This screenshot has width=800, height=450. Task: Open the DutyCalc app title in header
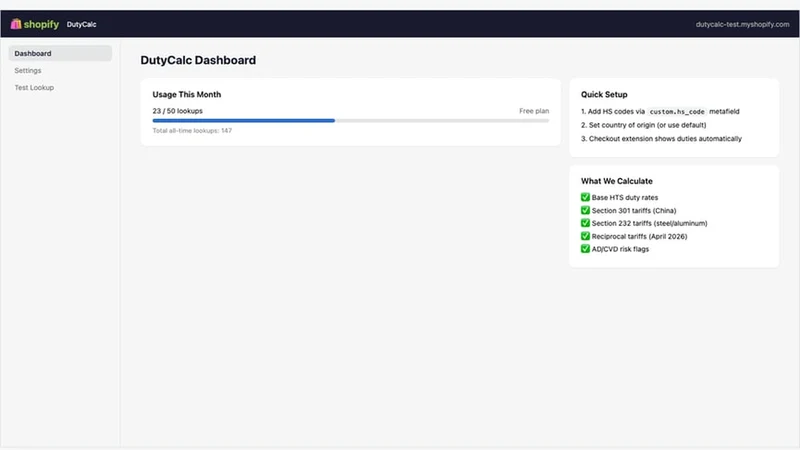tap(81, 24)
